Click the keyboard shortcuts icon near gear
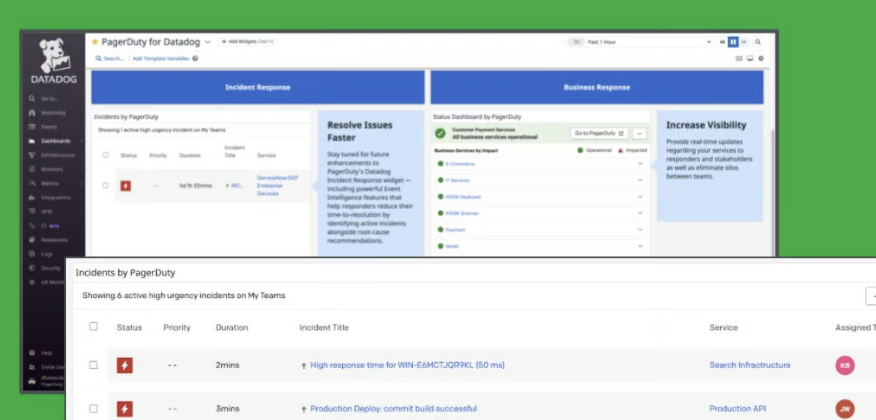 point(740,58)
